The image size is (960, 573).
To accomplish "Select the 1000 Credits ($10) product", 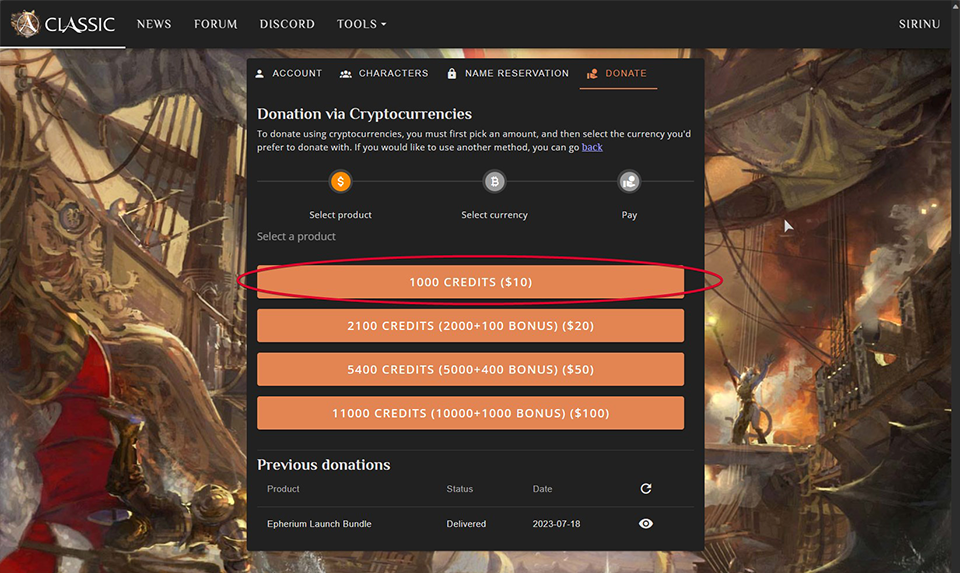I will [x=470, y=282].
